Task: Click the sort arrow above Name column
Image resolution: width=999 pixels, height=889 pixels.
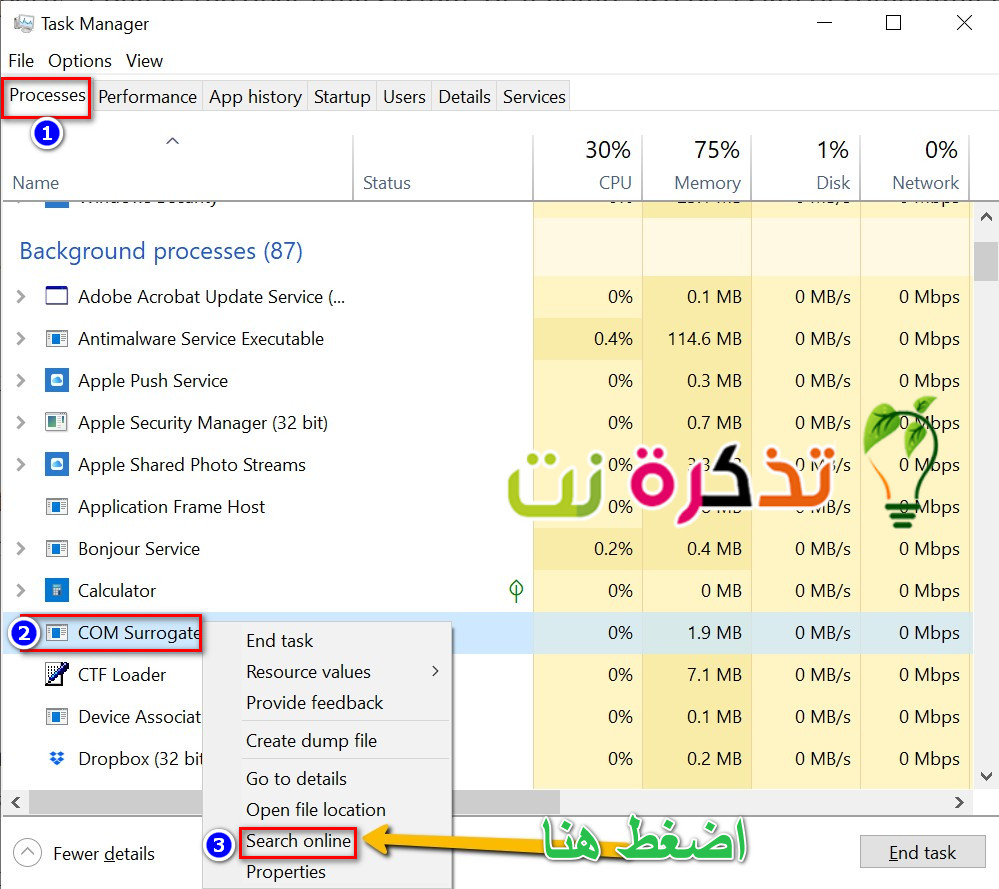Action: coord(173,141)
